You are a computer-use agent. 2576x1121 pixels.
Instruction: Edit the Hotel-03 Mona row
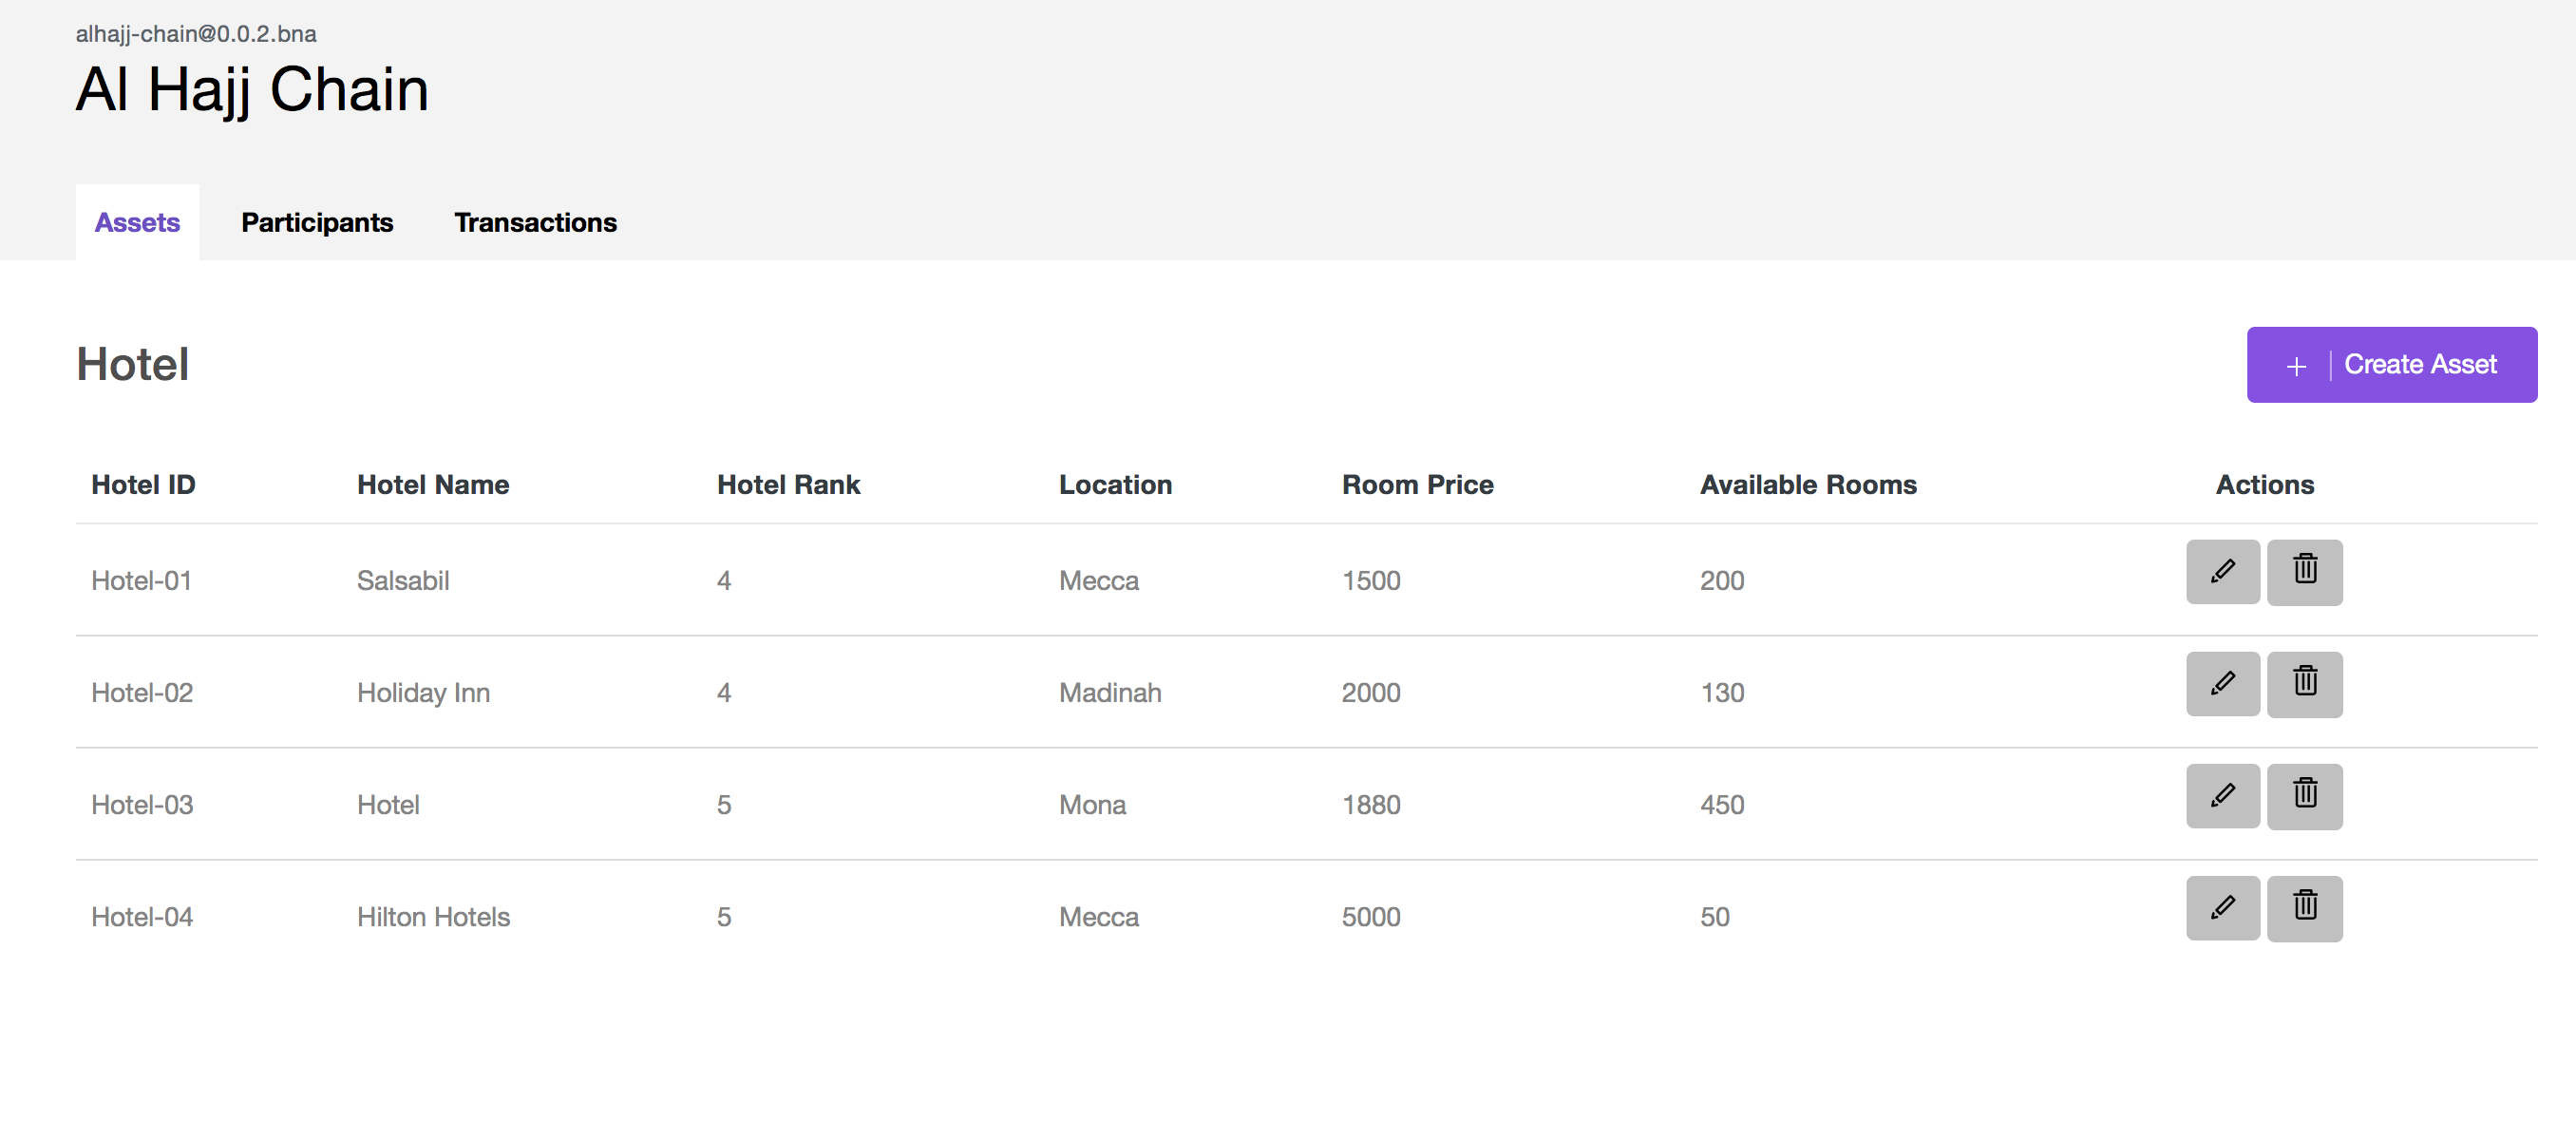(x=2222, y=795)
